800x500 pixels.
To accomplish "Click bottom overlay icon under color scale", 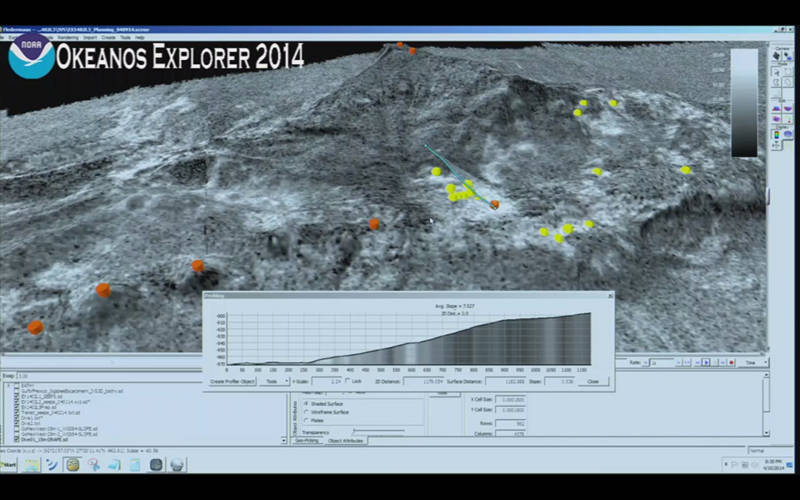I will [x=776, y=145].
